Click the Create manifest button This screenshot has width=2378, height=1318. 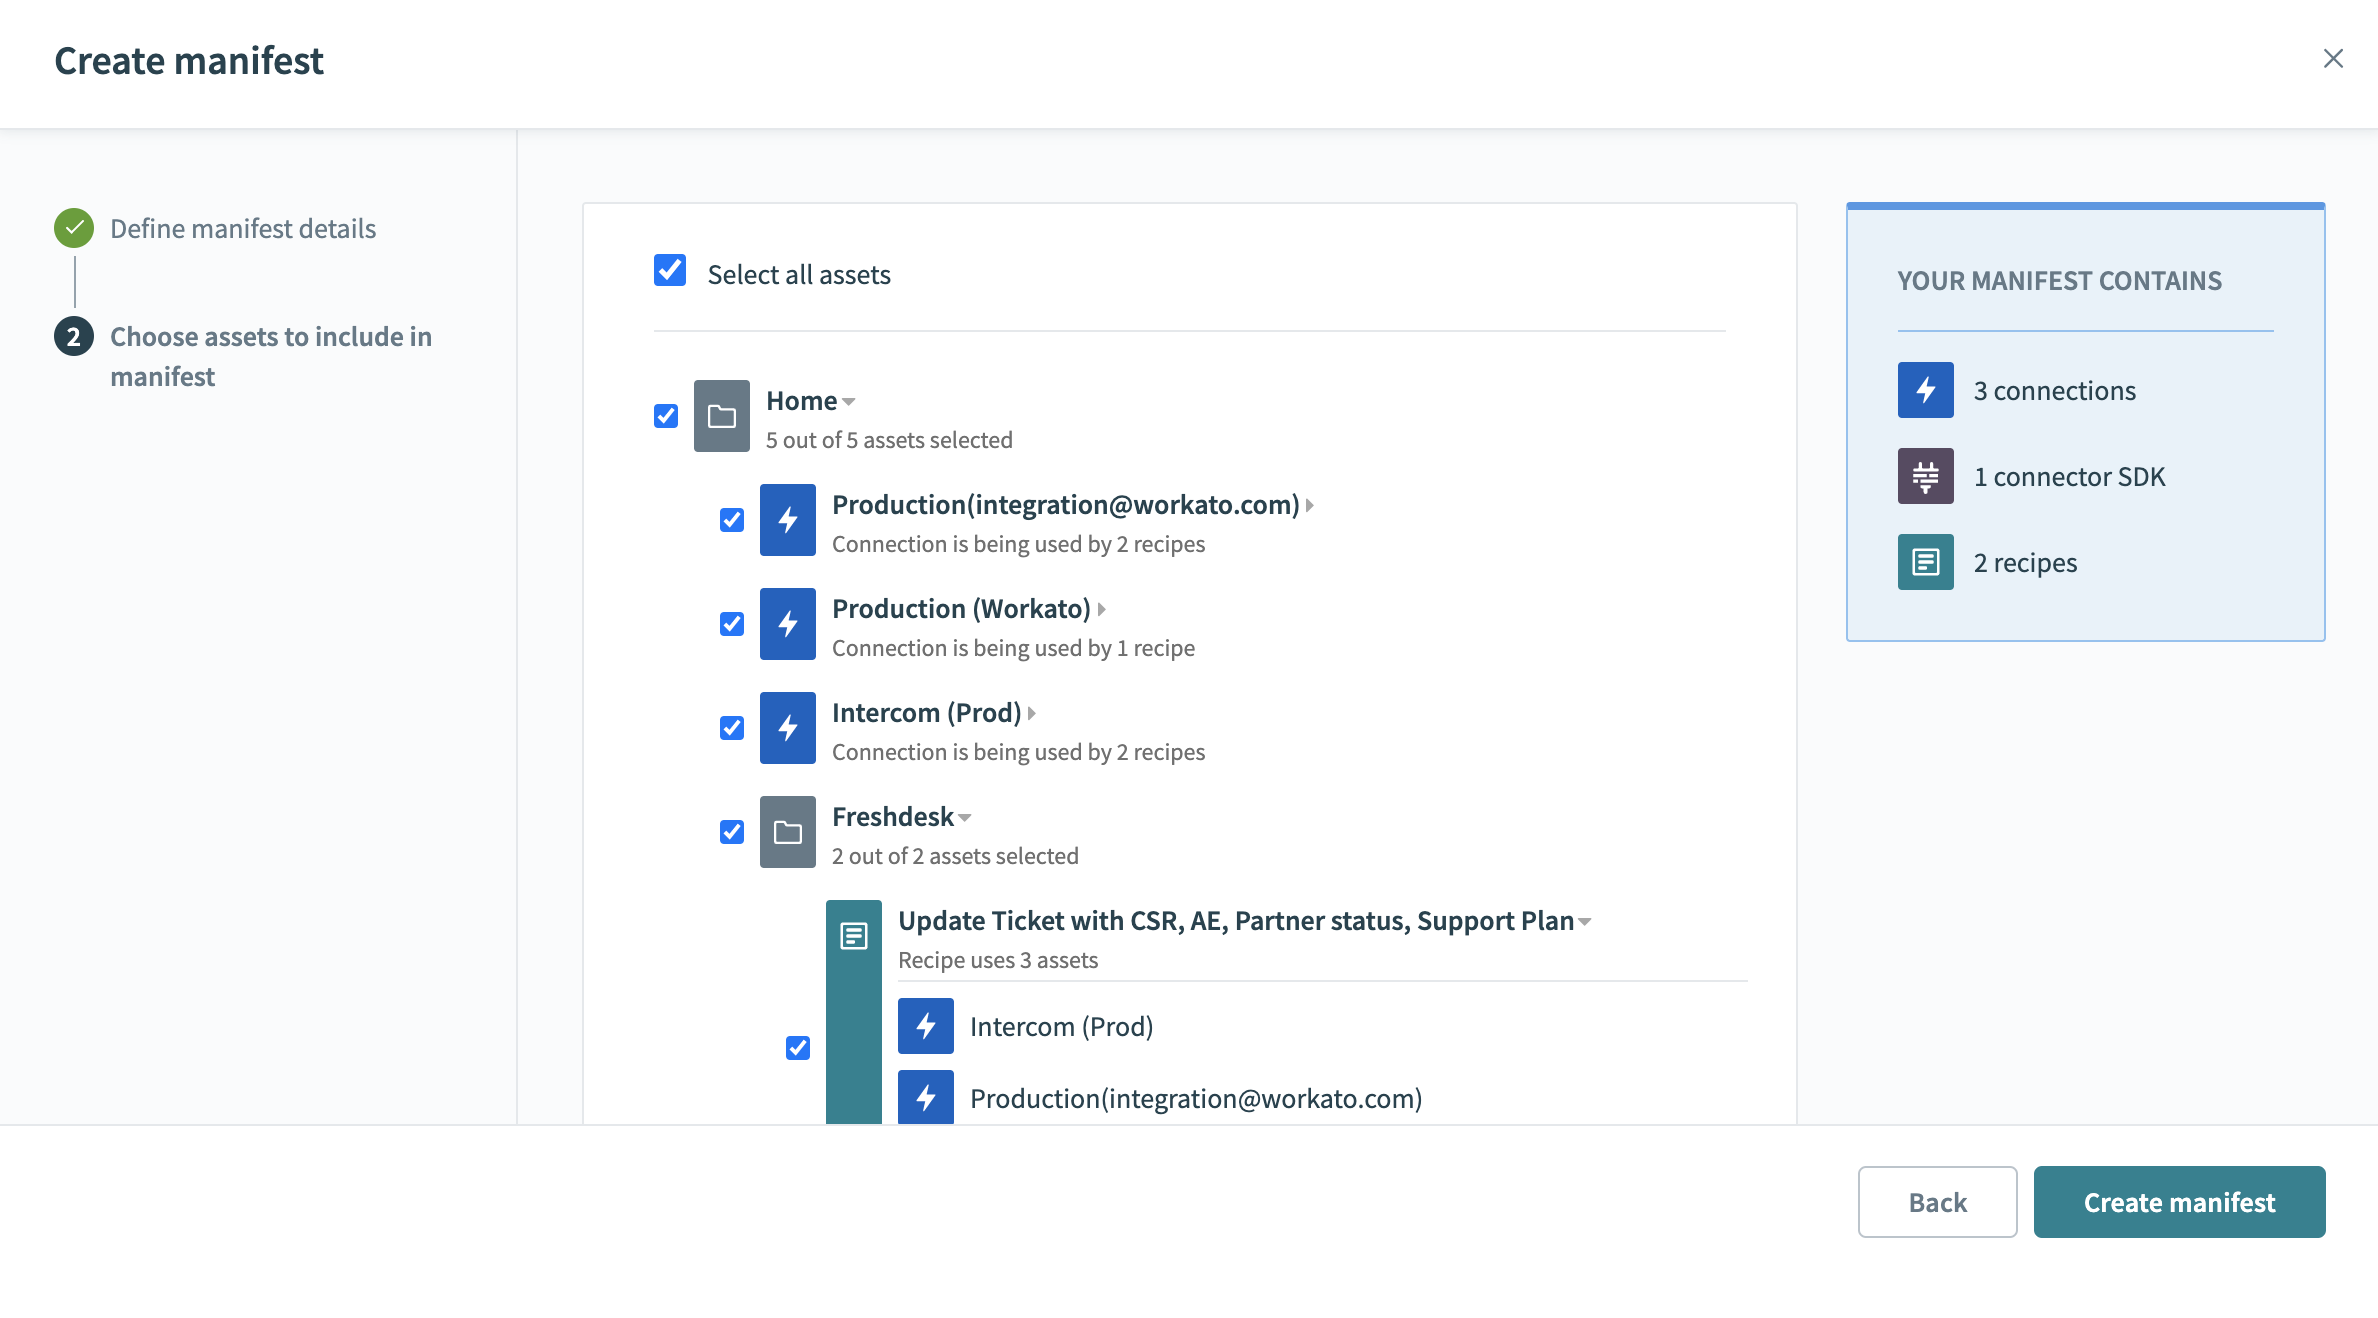coord(2179,1202)
